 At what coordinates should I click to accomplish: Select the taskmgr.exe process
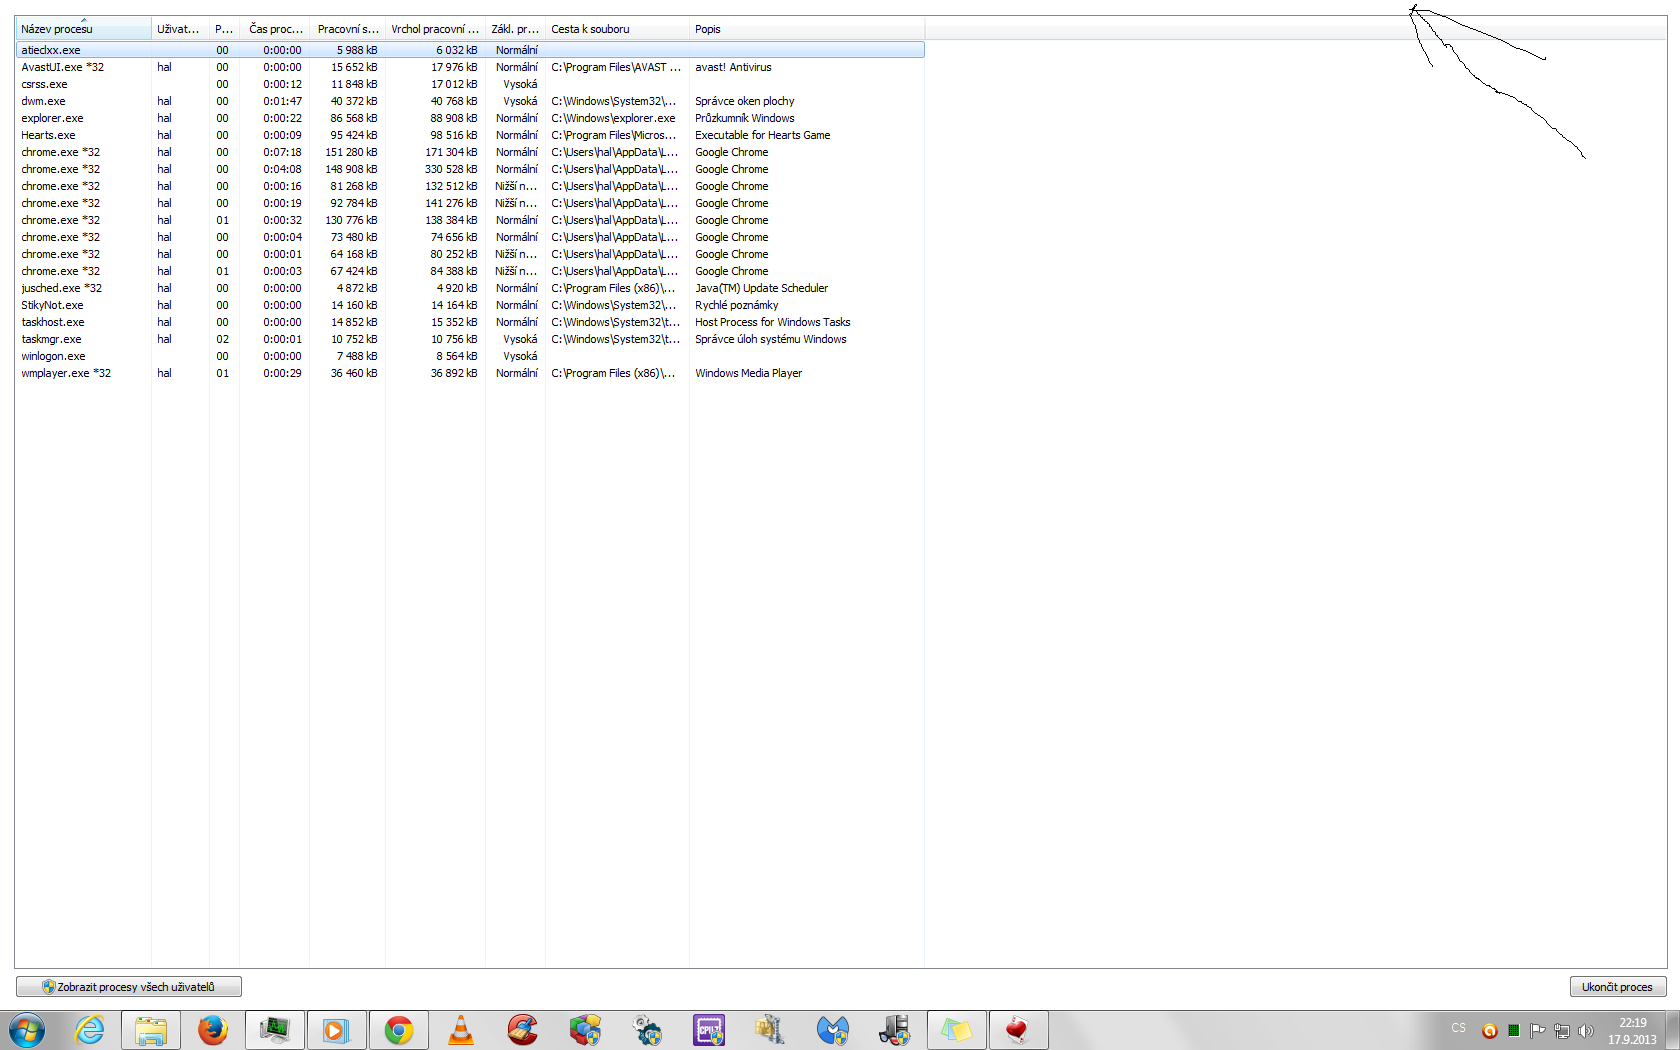(469, 339)
